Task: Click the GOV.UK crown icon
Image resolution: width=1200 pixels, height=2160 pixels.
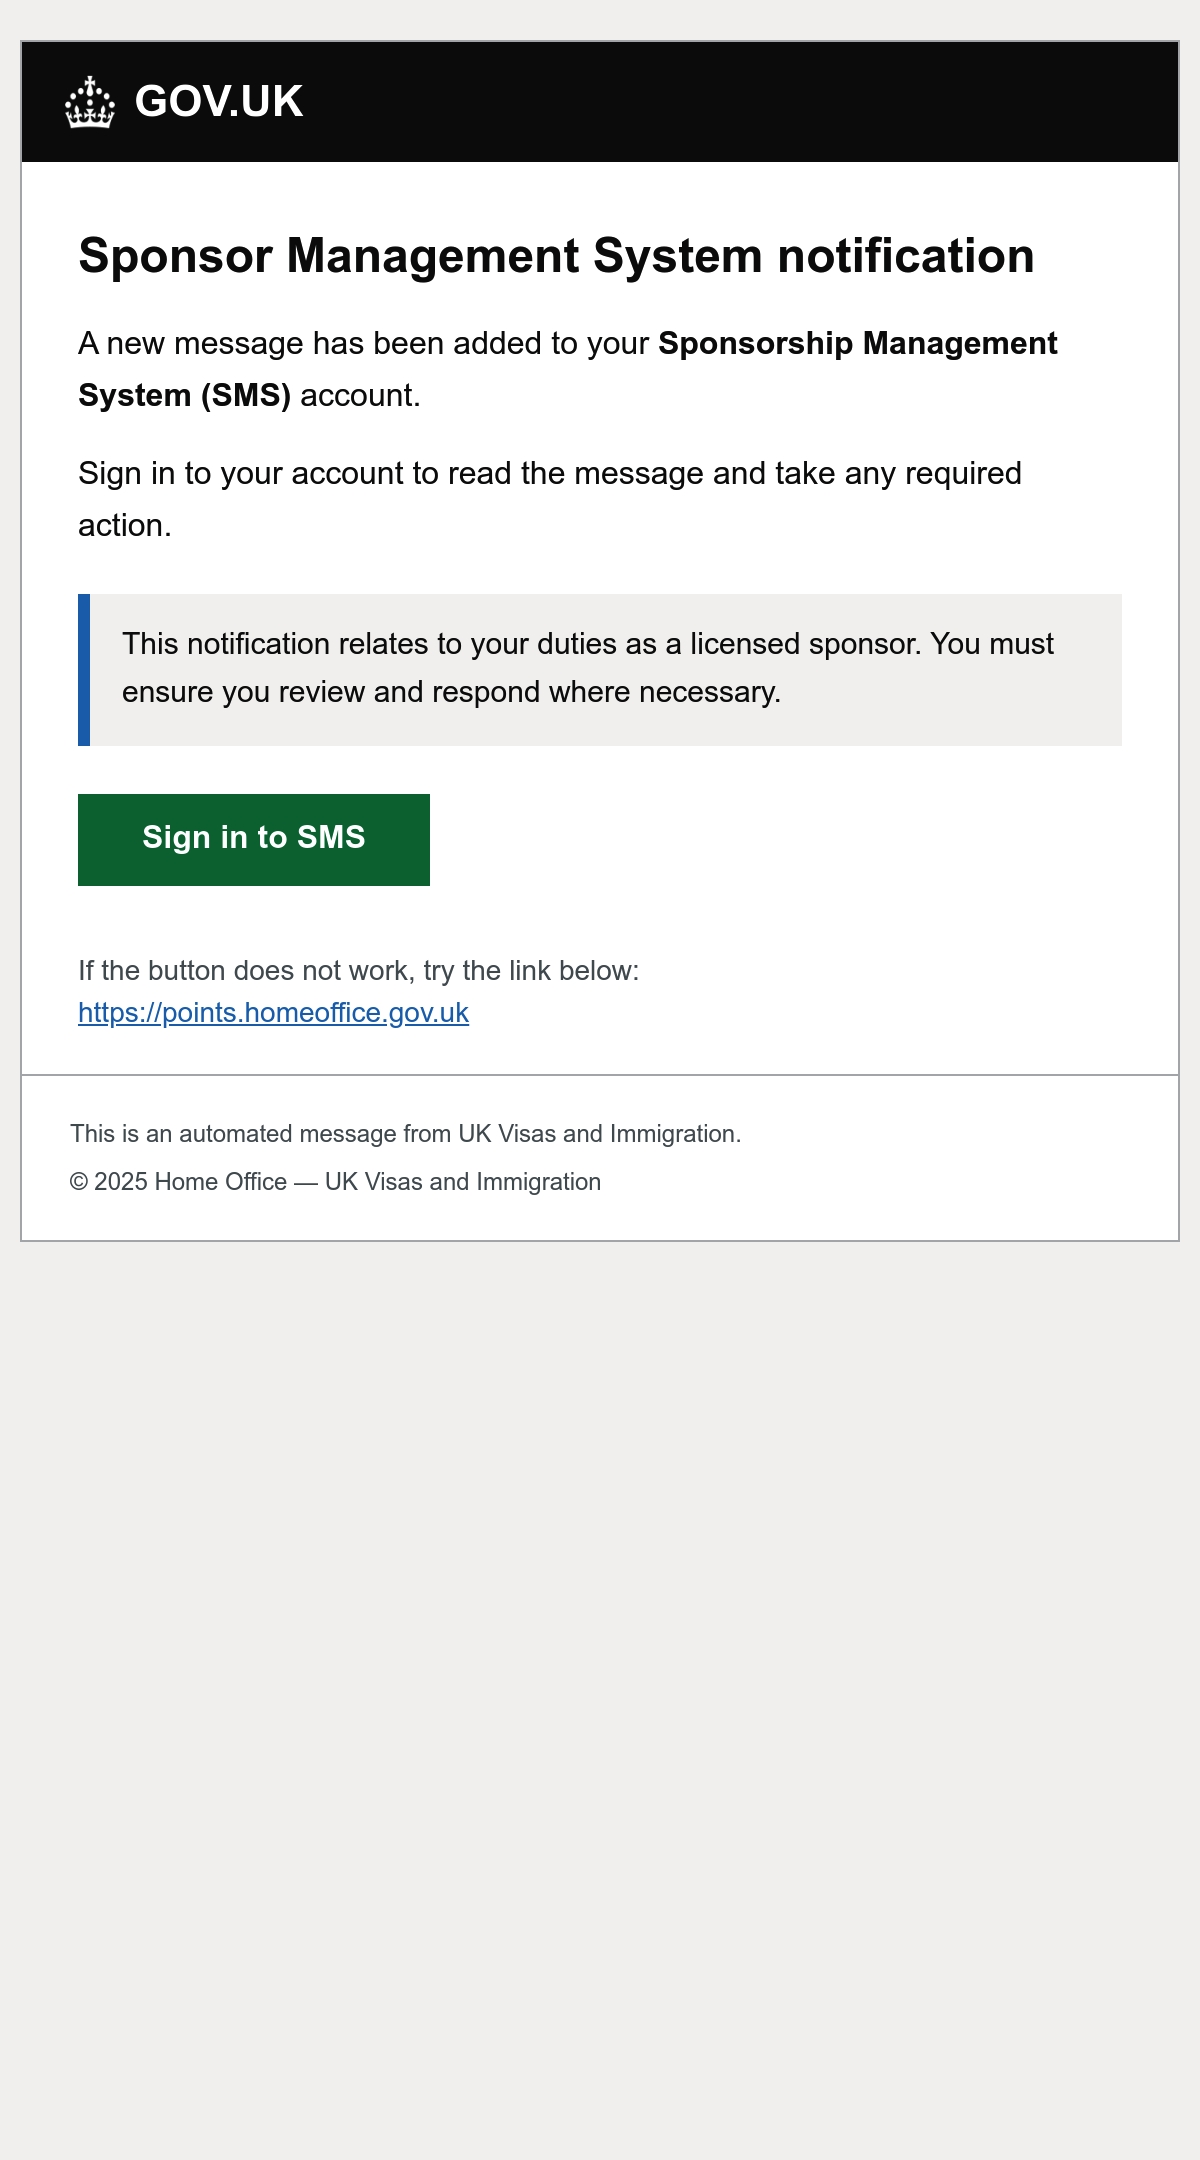Action: pos(90,102)
